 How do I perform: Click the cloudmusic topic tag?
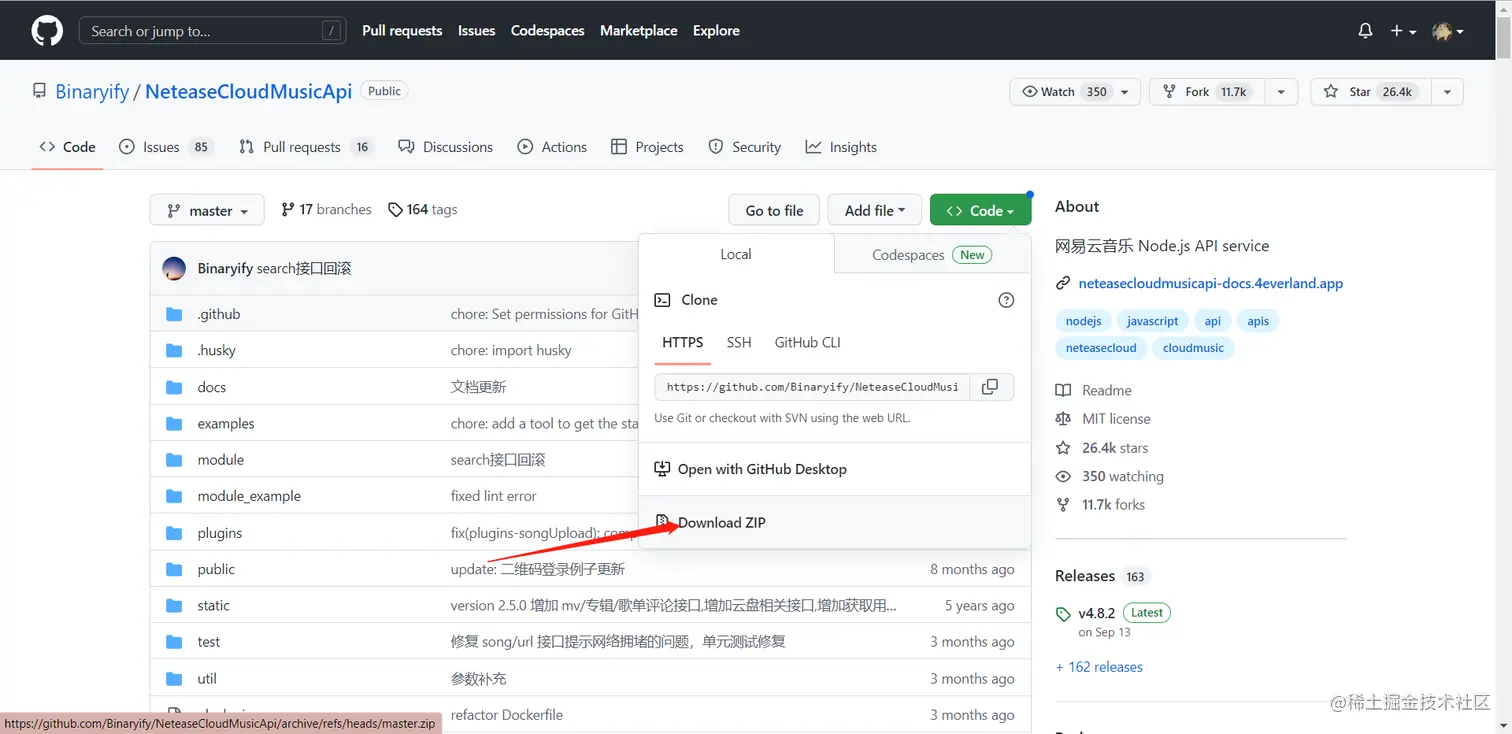coord(1193,348)
